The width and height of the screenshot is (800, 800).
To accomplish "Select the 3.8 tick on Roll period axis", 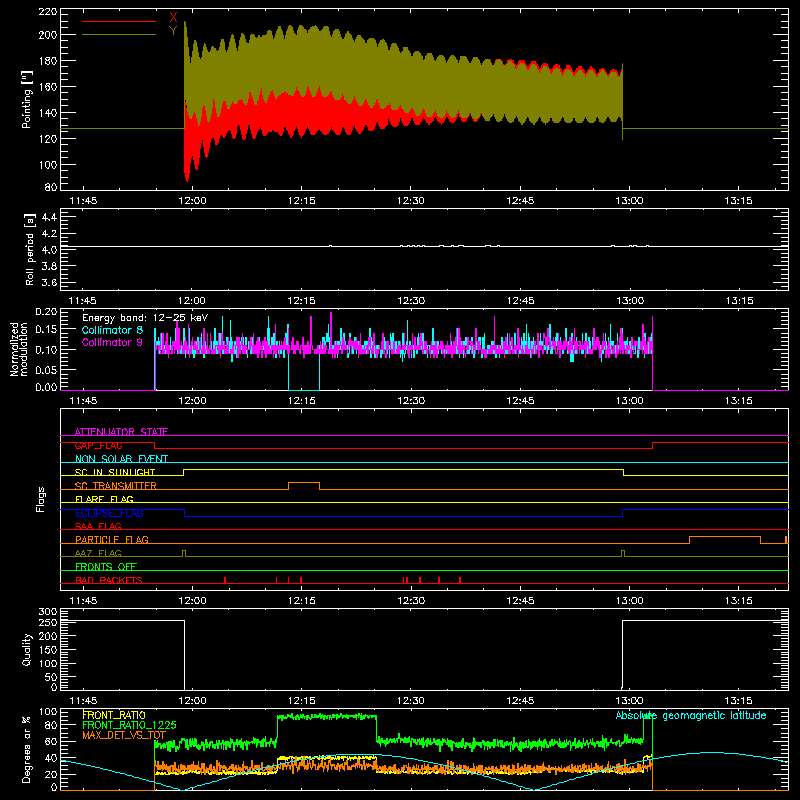I will 49,266.
